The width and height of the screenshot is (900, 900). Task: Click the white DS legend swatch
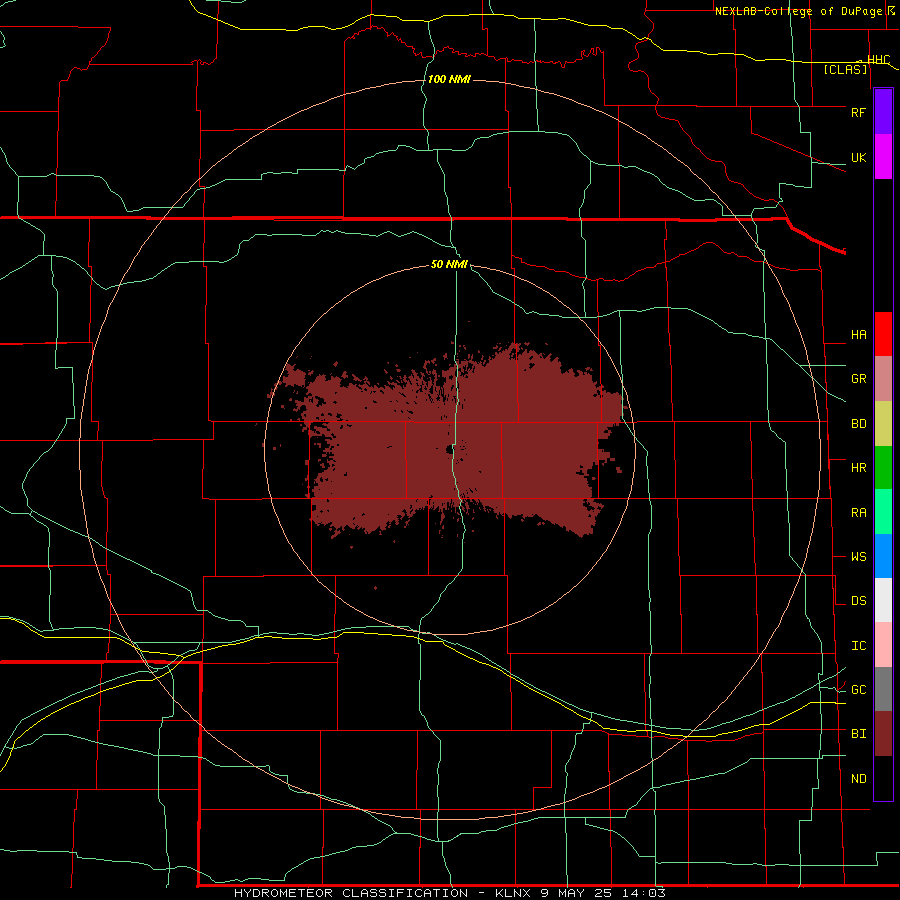pyautogui.click(x=883, y=600)
